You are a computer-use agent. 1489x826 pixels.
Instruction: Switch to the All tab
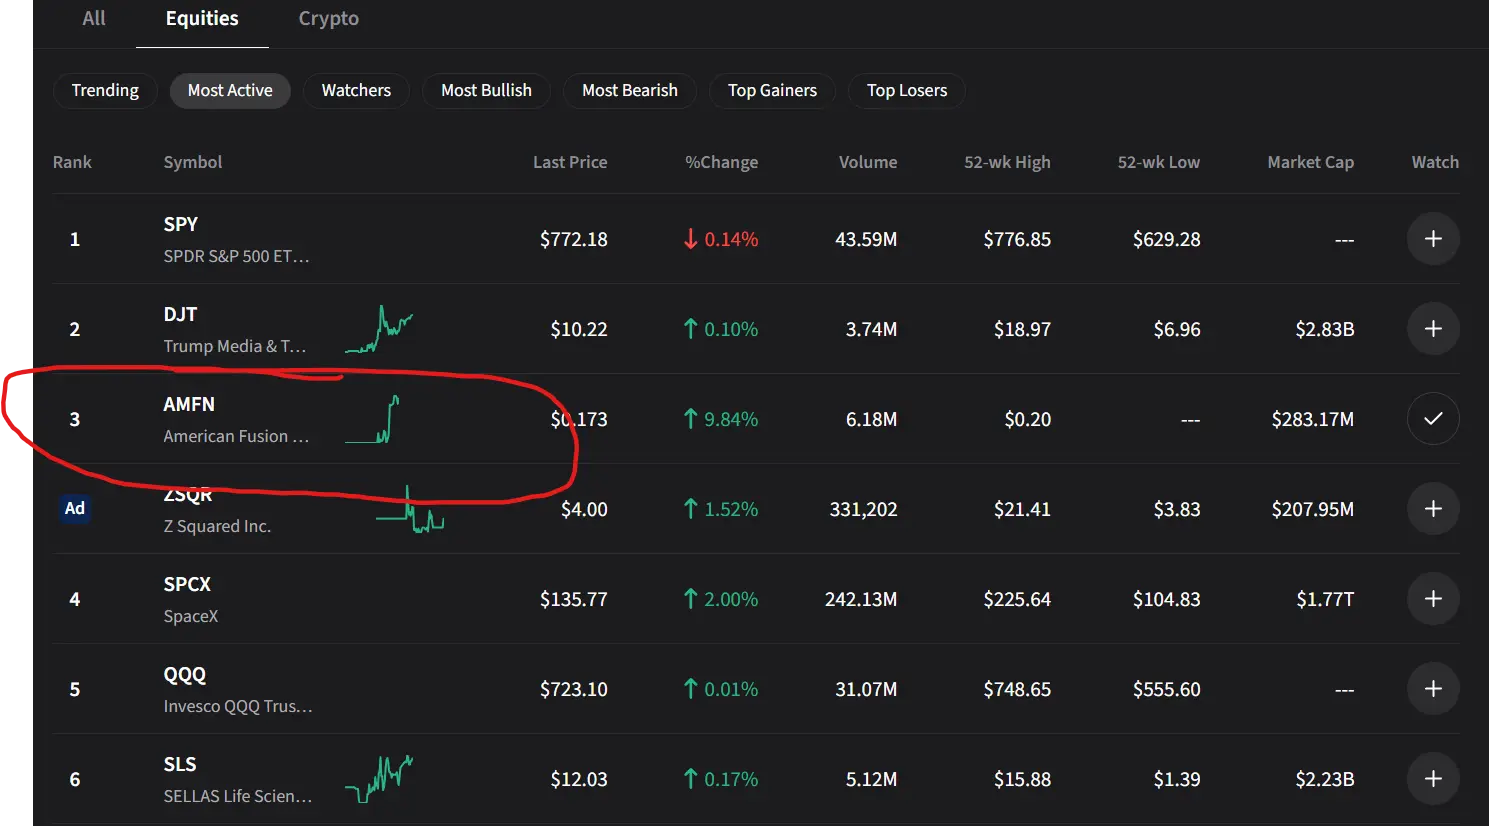point(94,18)
